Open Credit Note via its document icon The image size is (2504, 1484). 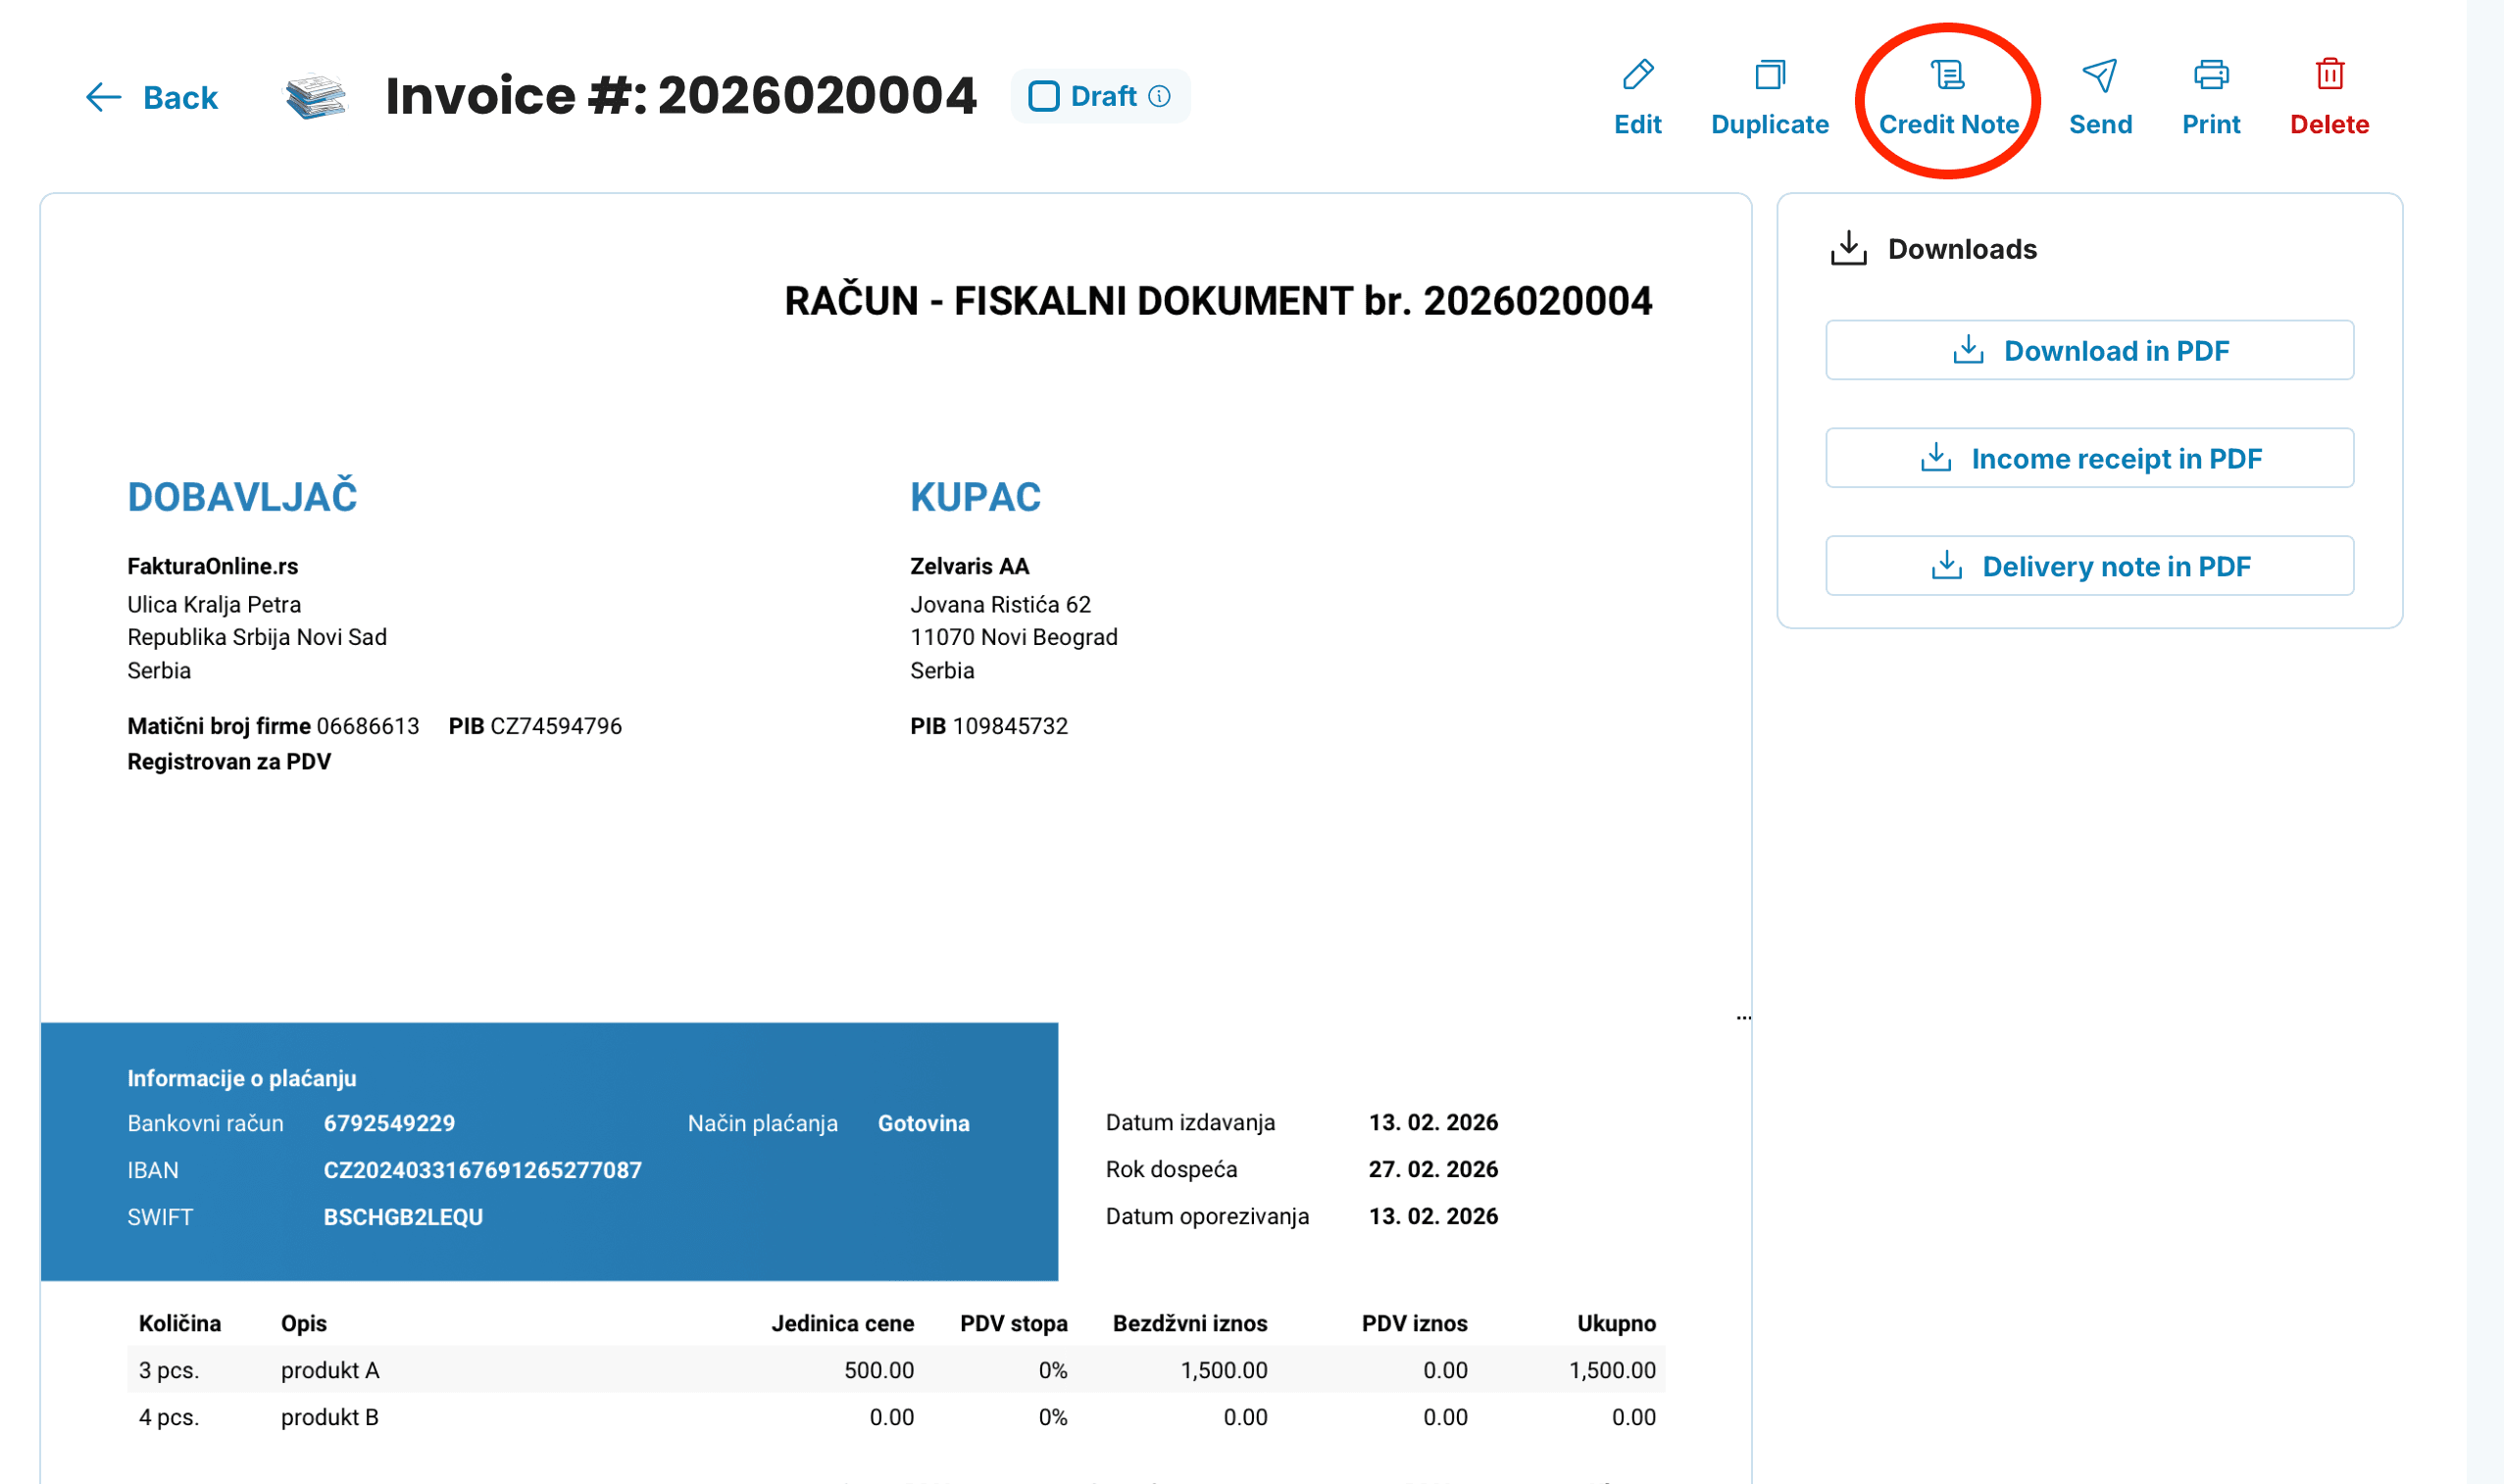coord(1947,74)
